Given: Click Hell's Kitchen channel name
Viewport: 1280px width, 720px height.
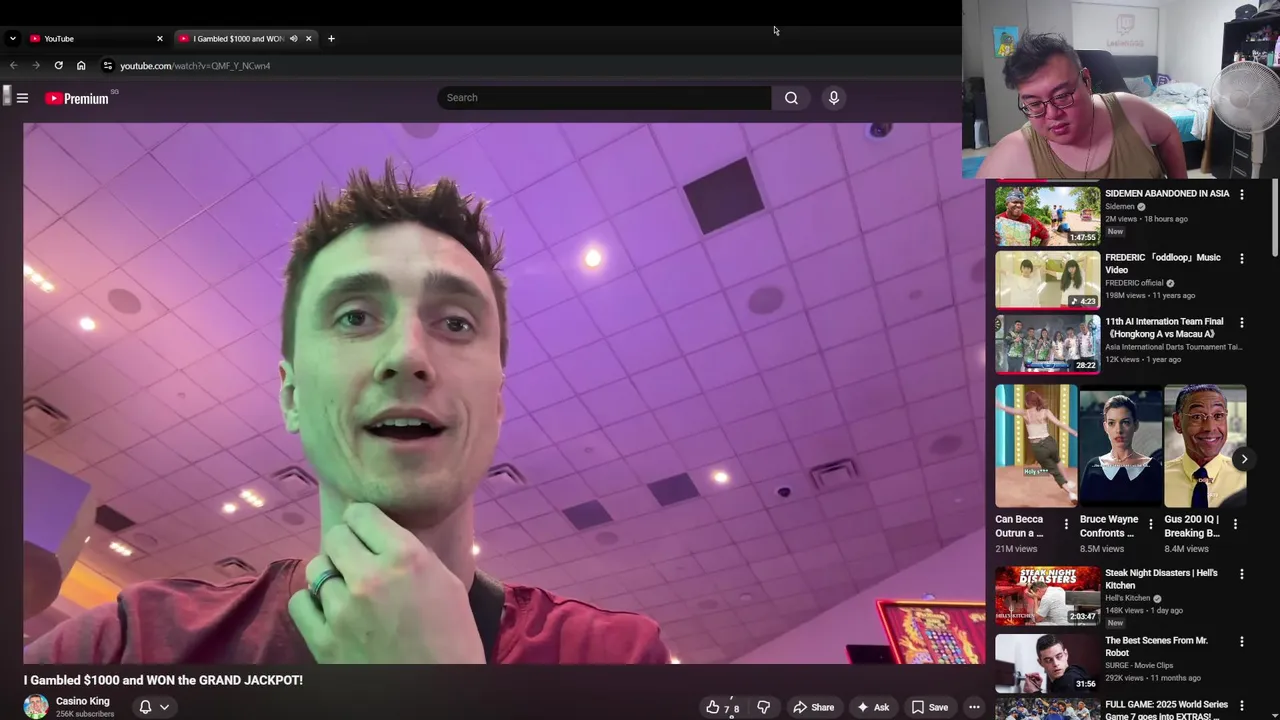Looking at the screenshot, I should 1127,598.
